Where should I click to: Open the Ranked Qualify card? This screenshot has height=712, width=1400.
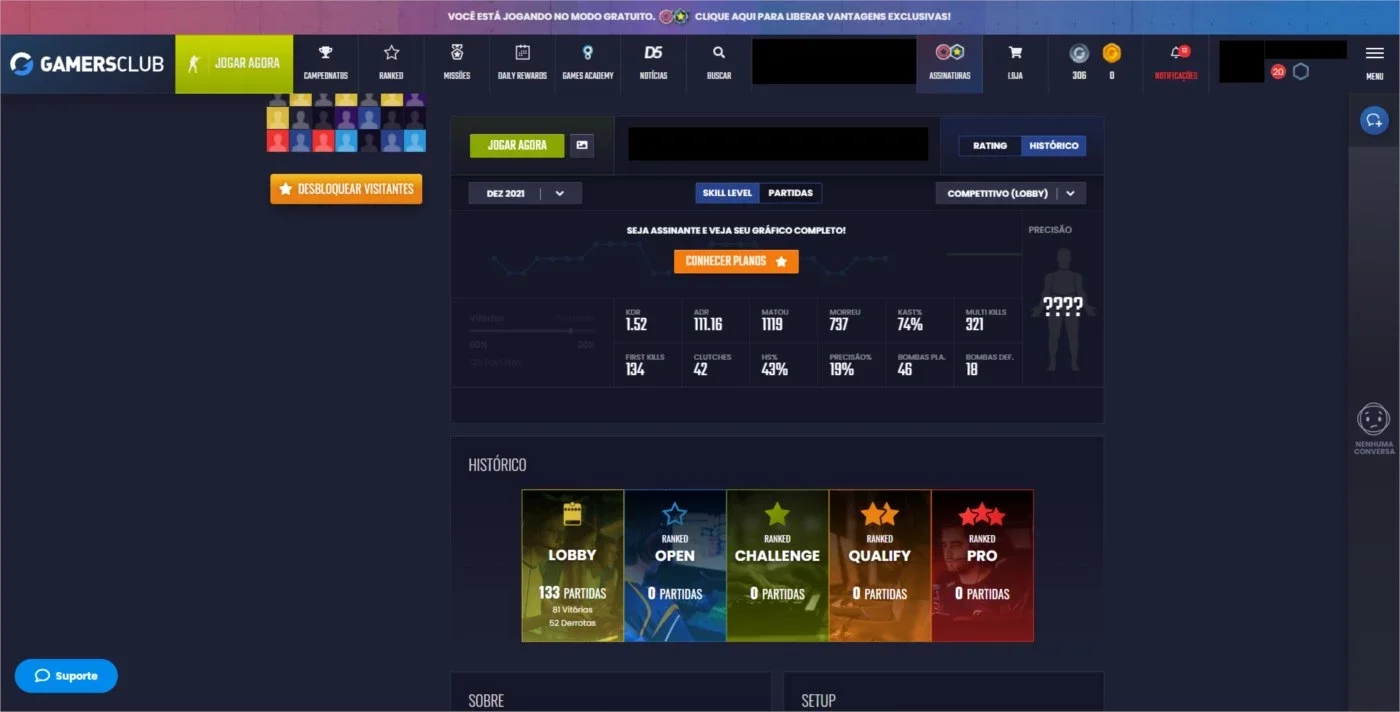coord(880,565)
